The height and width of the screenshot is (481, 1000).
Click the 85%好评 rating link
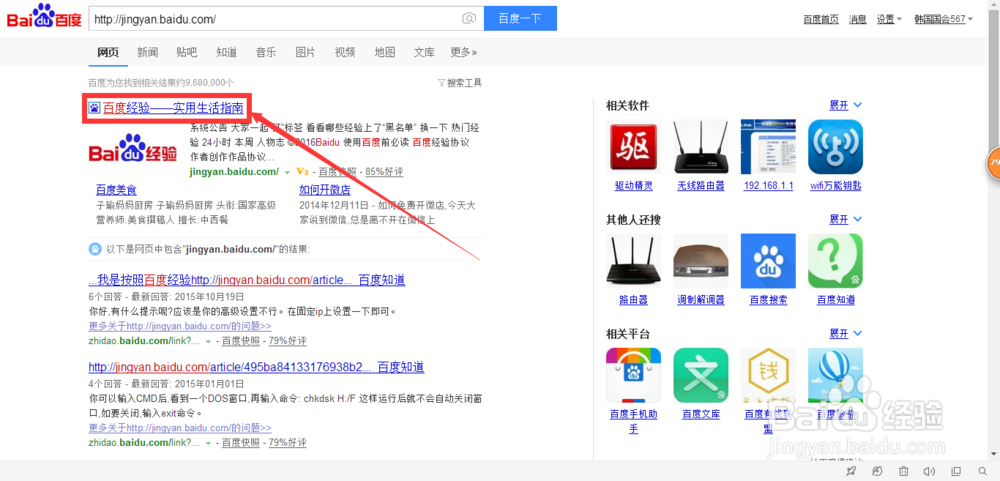click(x=384, y=172)
